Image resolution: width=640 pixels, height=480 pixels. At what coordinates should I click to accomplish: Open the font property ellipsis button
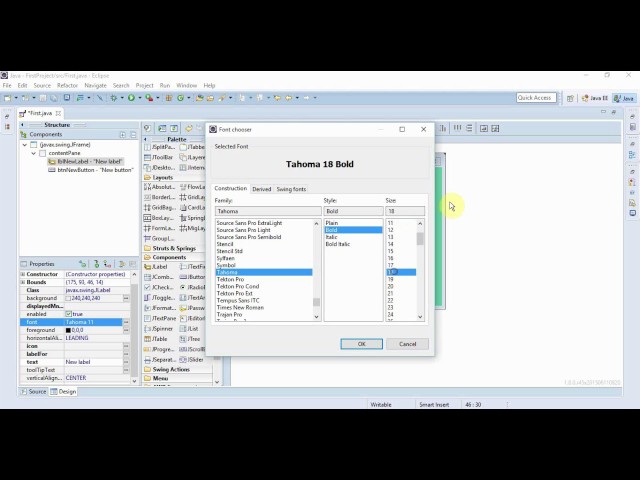[126, 322]
